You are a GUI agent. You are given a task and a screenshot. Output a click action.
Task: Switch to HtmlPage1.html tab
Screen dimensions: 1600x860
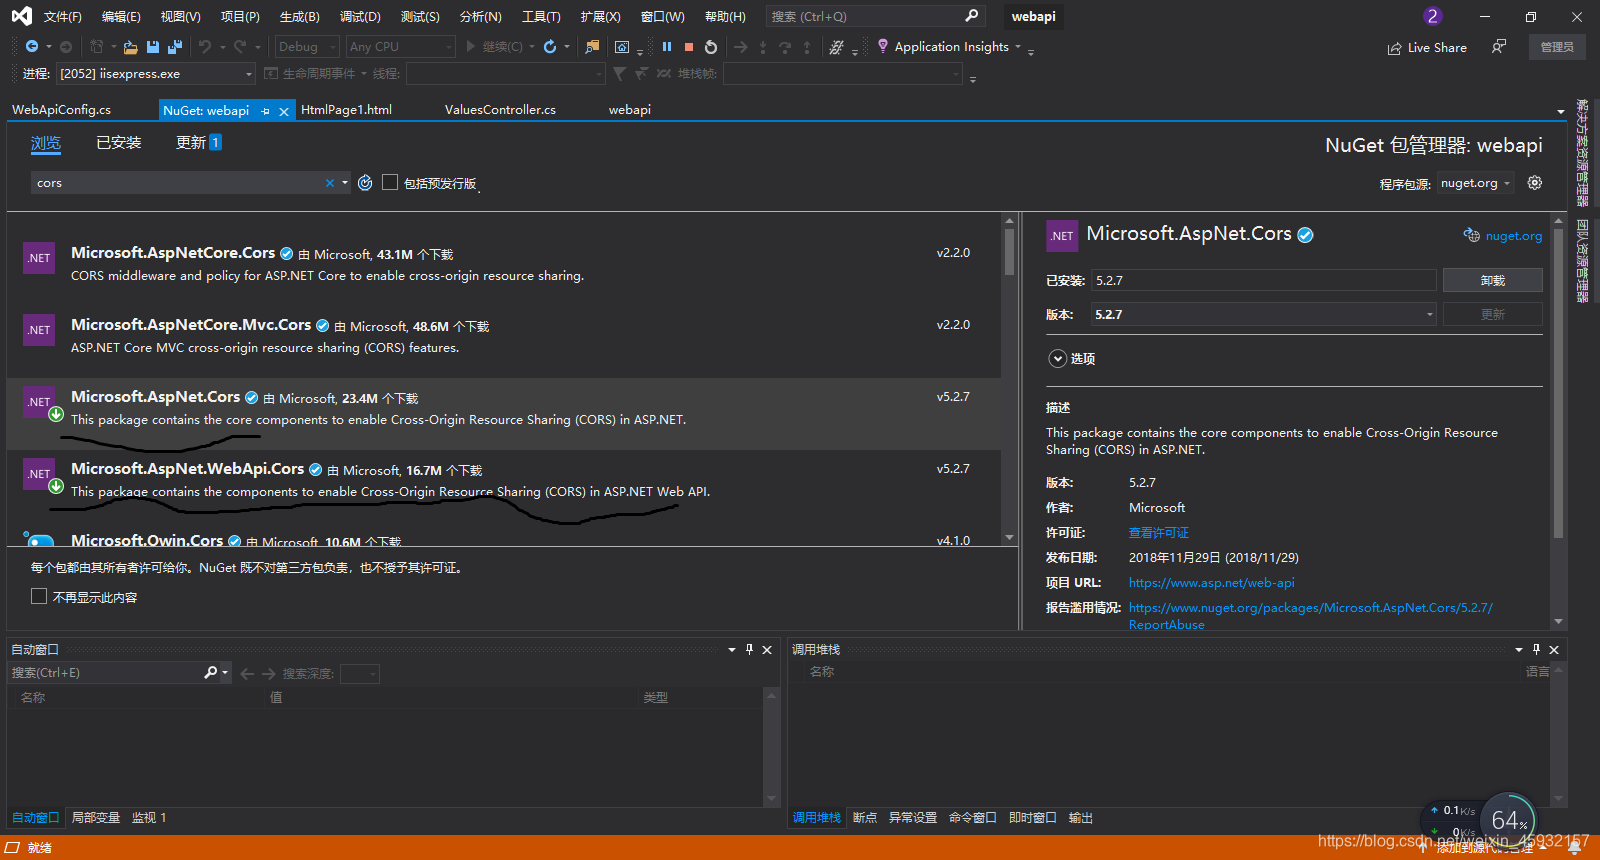[346, 110]
